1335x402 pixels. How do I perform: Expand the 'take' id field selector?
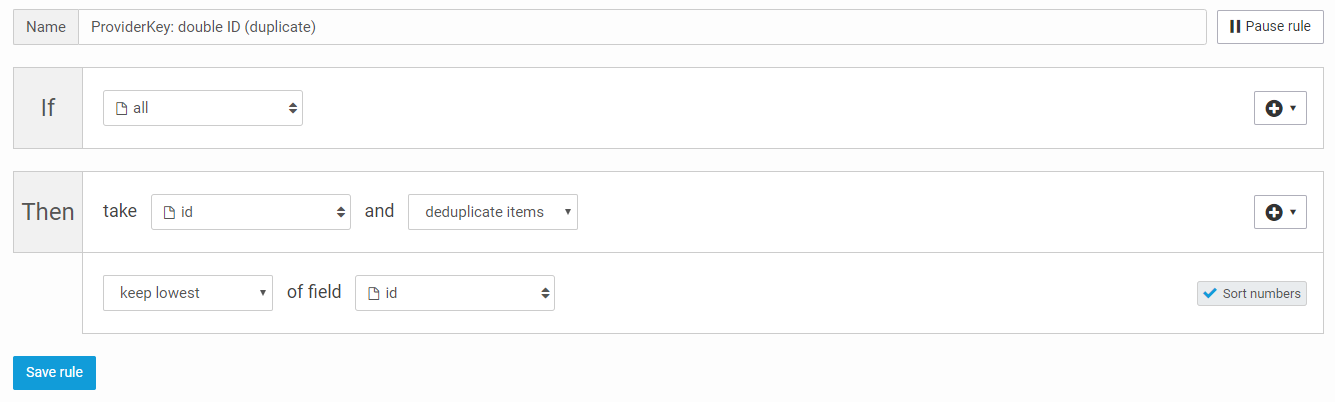point(251,212)
